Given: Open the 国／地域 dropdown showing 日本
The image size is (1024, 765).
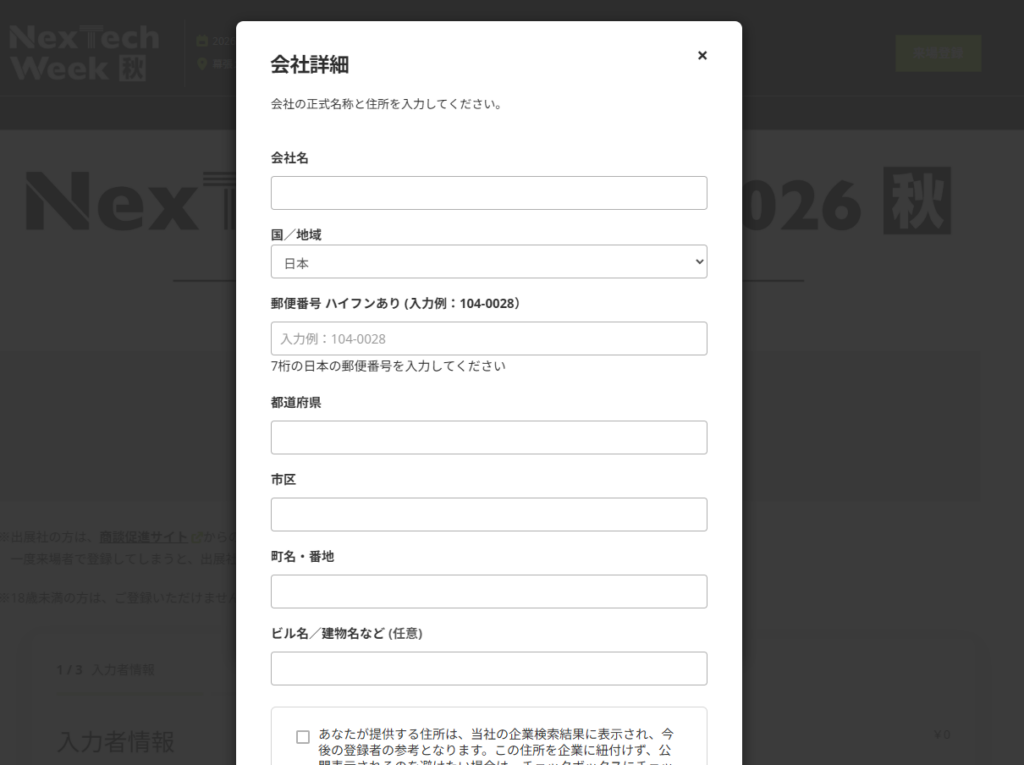Looking at the screenshot, I should click(488, 262).
